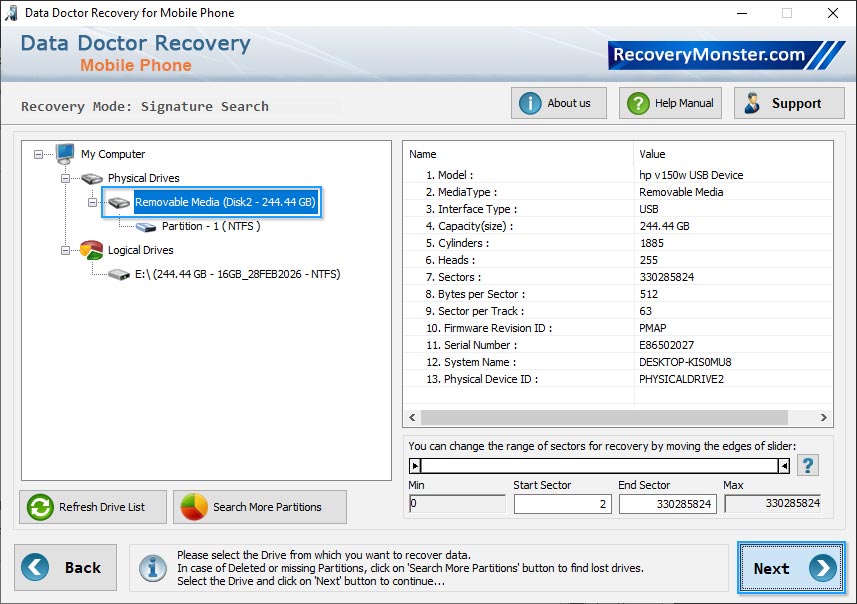Open the Help Manual question mark icon
This screenshot has width=857, height=604.
[x=636, y=102]
